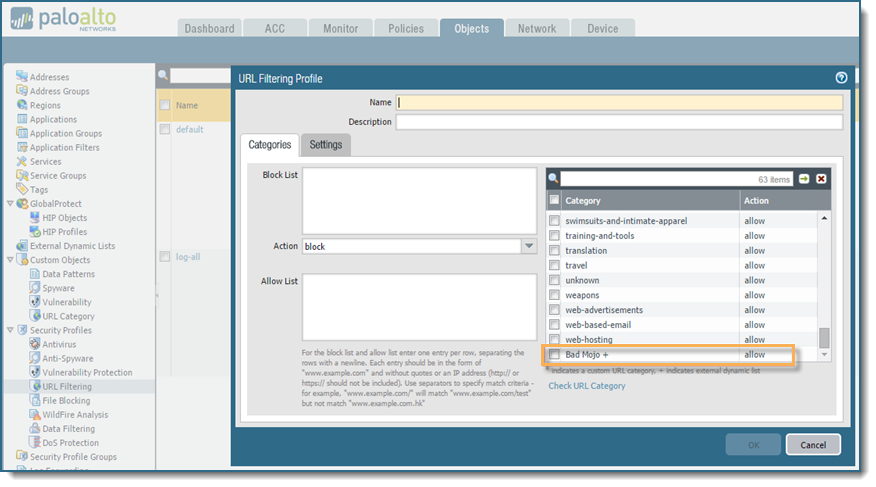The height and width of the screenshot is (487, 876).
Task: Click the green arrow apply-filter icon
Action: (x=804, y=179)
